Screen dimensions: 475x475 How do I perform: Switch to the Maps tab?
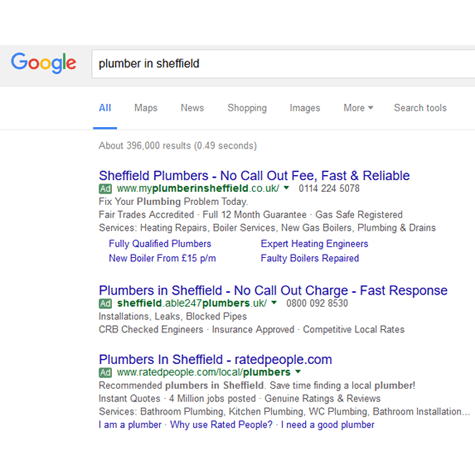point(146,108)
